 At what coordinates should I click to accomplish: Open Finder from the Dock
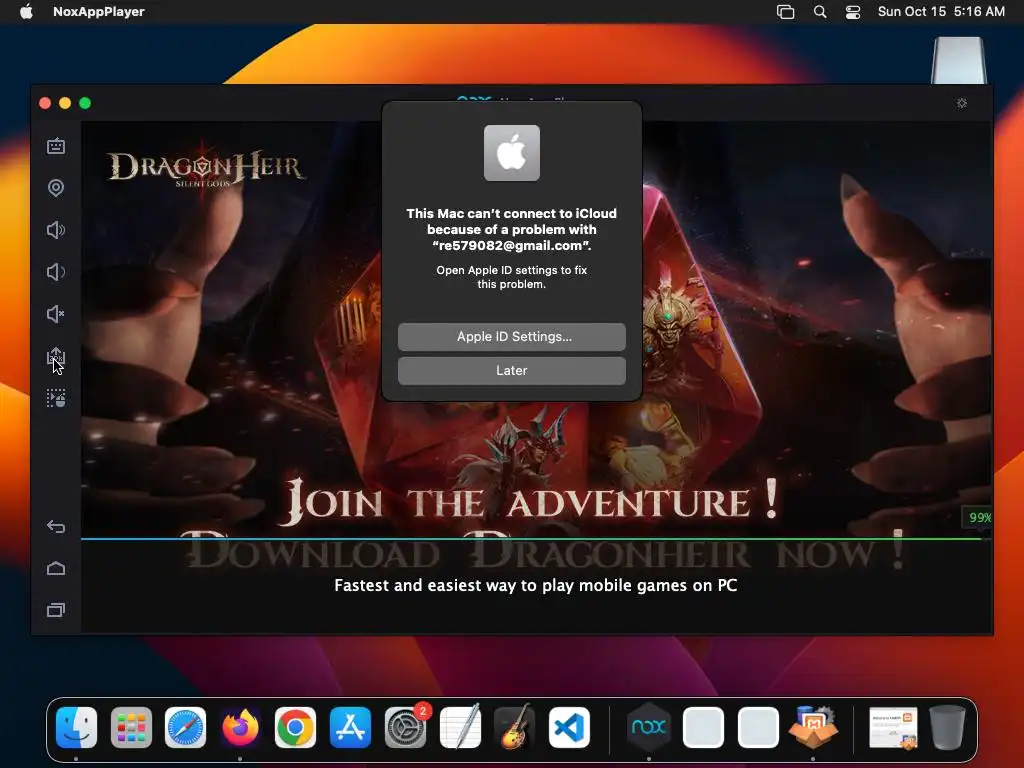(x=76, y=728)
